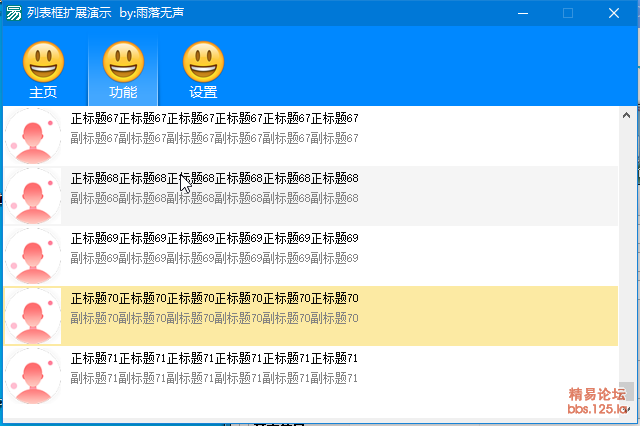Open the 设置 tab
The height and width of the screenshot is (426, 640).
point(203,71)
